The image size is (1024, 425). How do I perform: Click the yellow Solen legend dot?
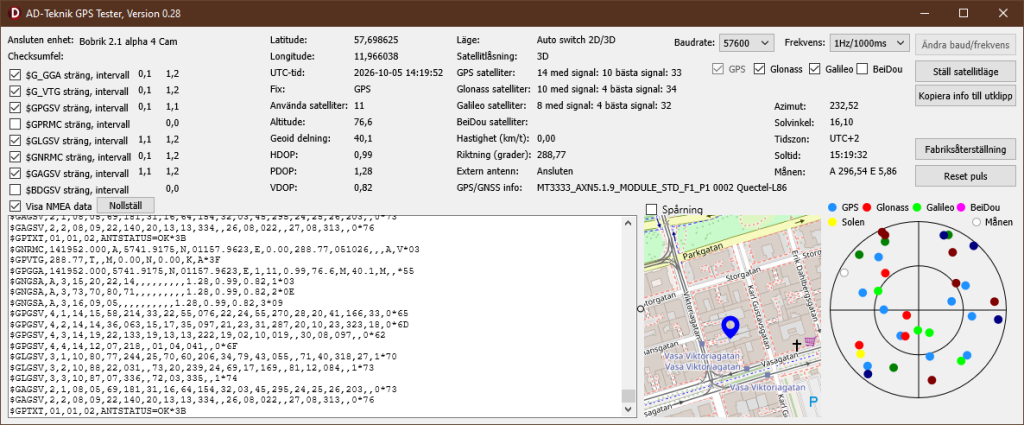point(832,222)
